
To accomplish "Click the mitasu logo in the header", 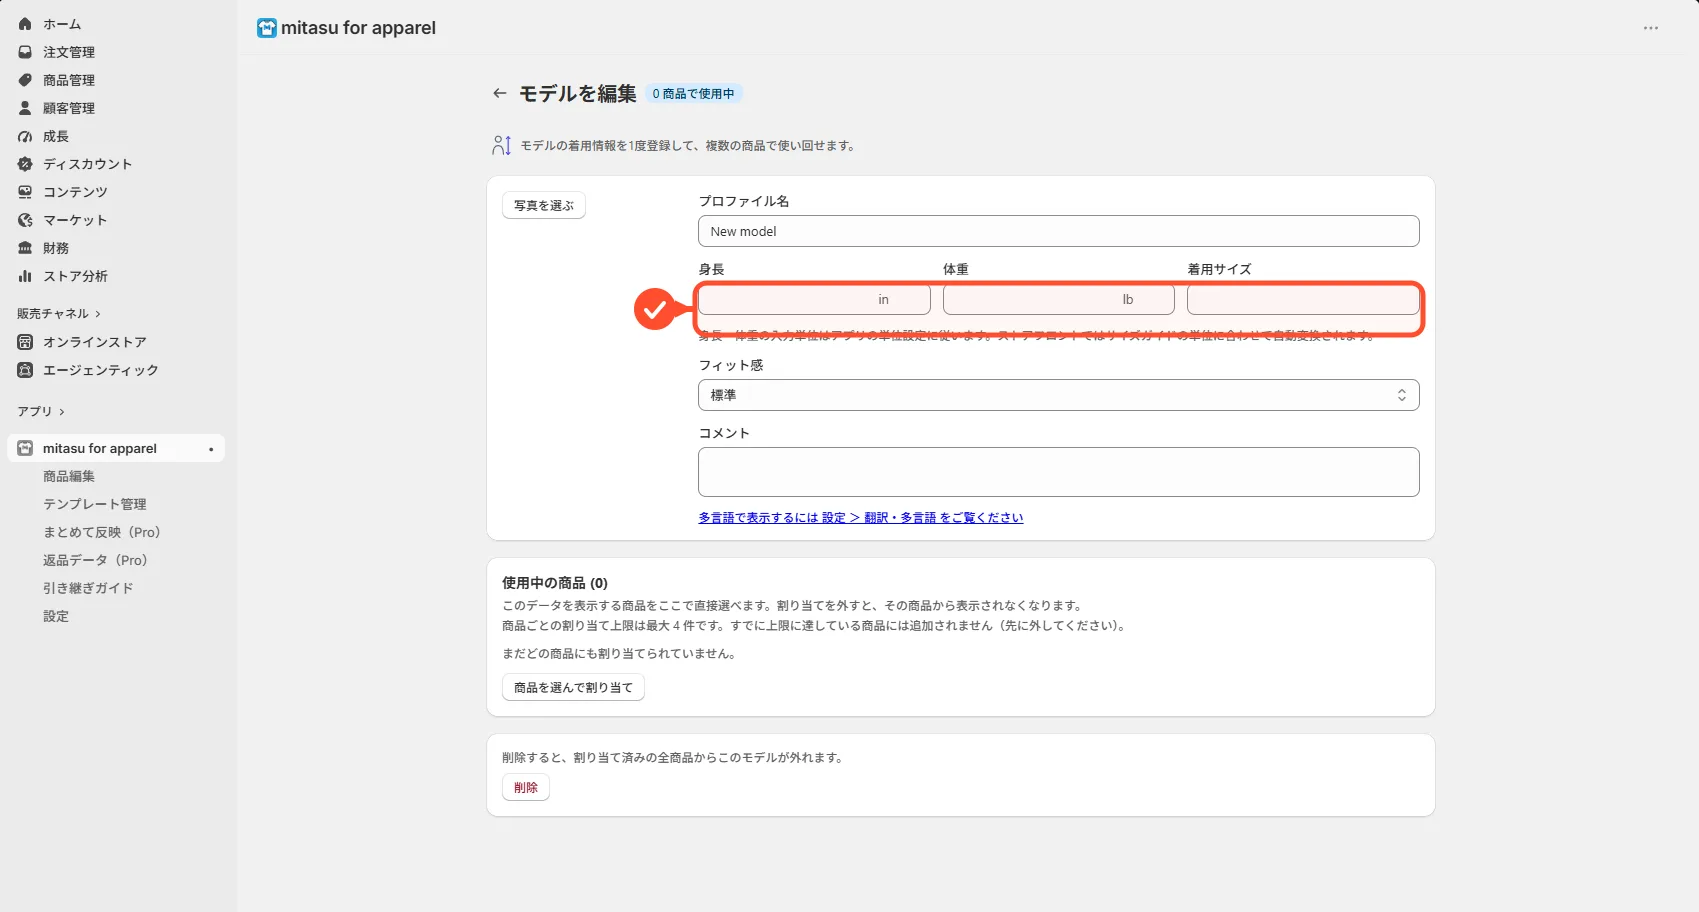I will pos(267,28).
